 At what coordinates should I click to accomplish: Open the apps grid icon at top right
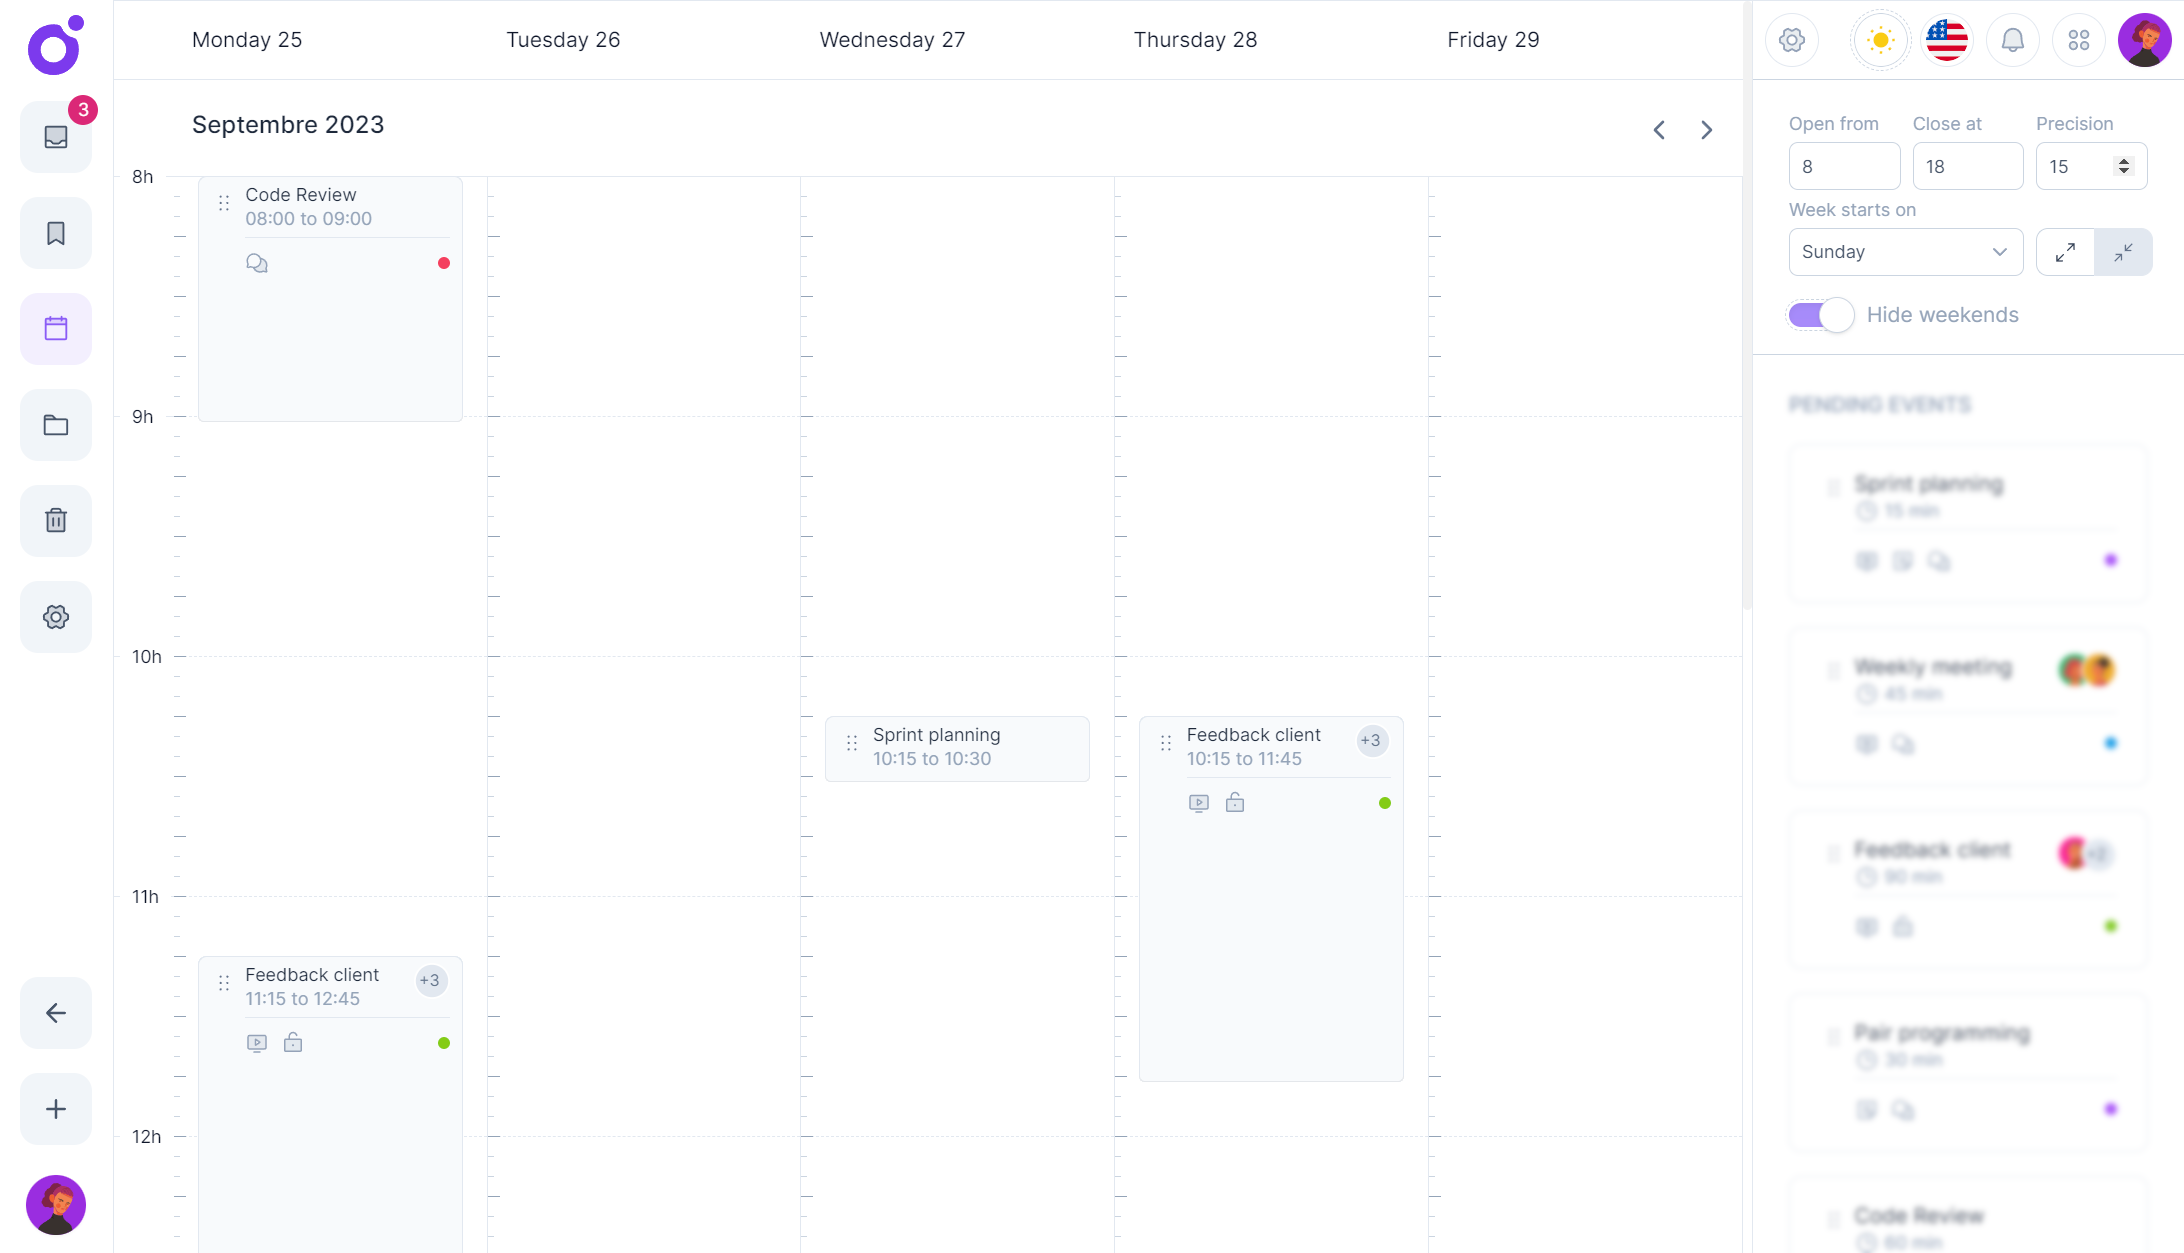point(2078,40)
